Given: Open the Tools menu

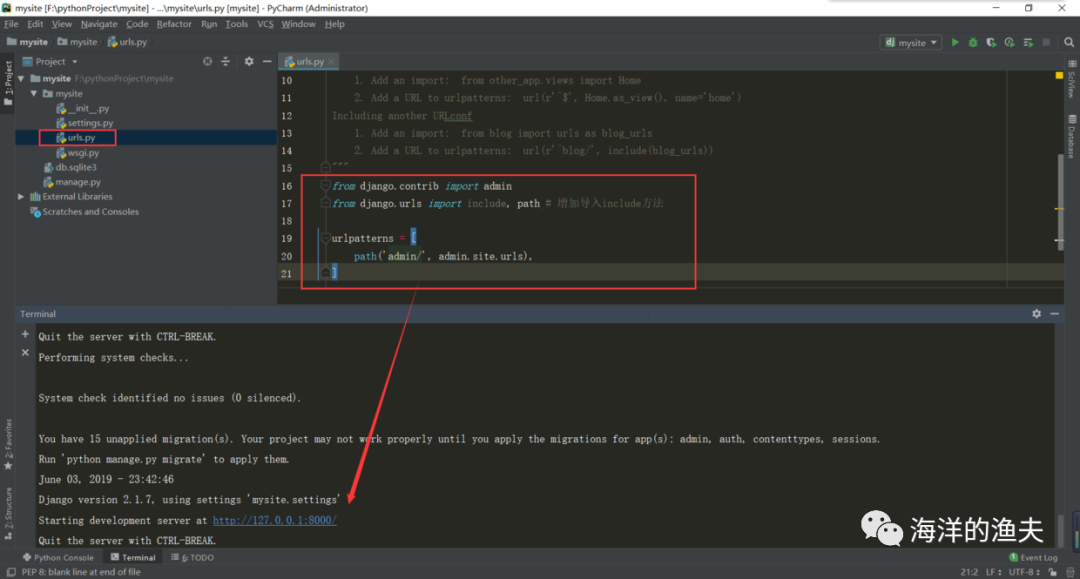Looking at the screenshot, I should [x=236, y=24].
